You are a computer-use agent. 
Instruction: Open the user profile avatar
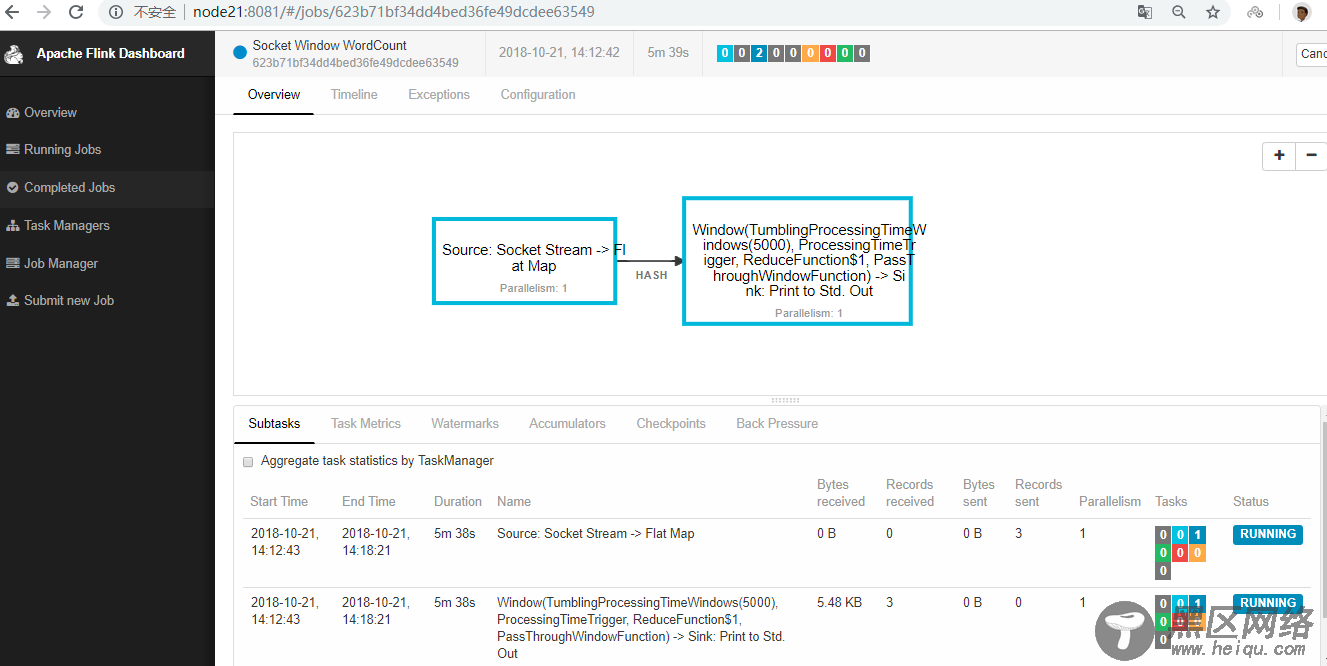pyautogui.click(x=1301, y=13)
